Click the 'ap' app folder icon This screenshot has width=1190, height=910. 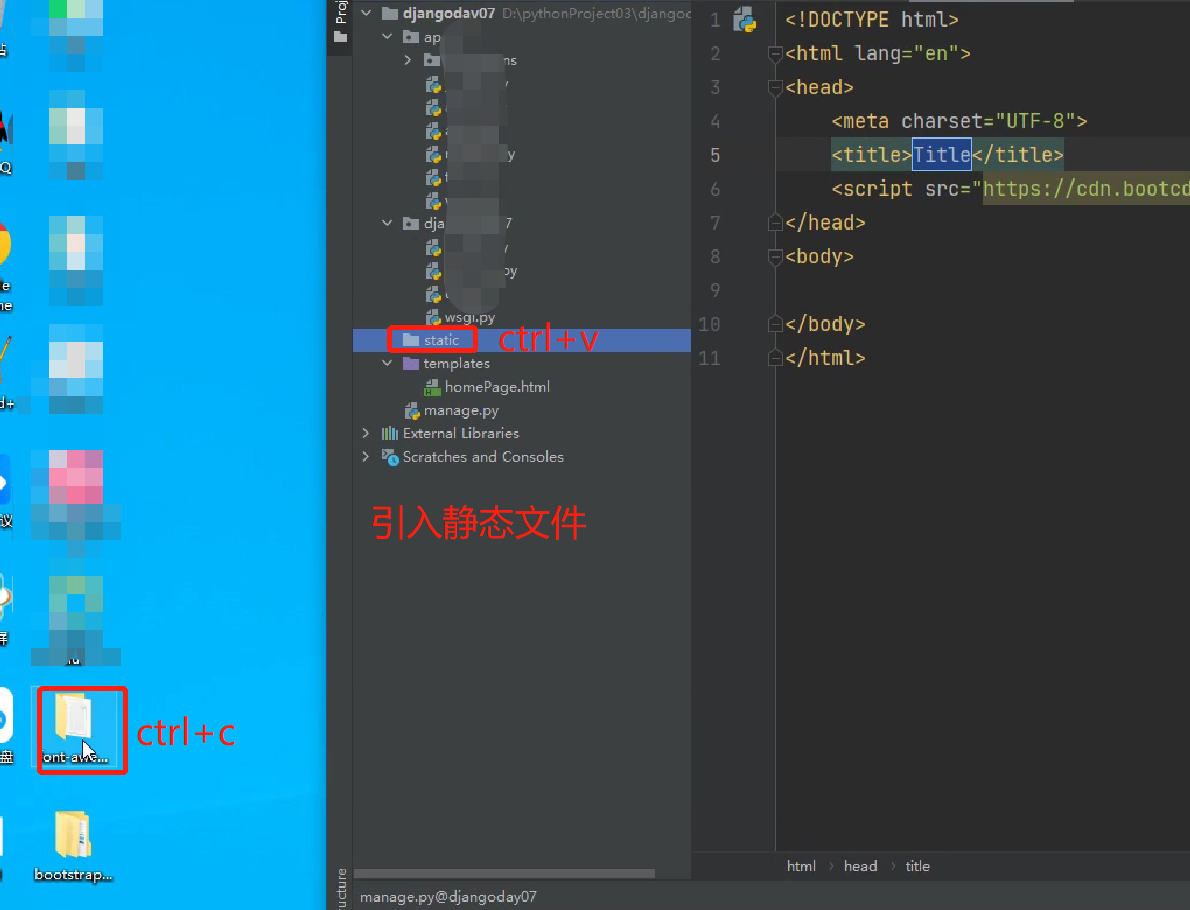(x=411, y=36)
